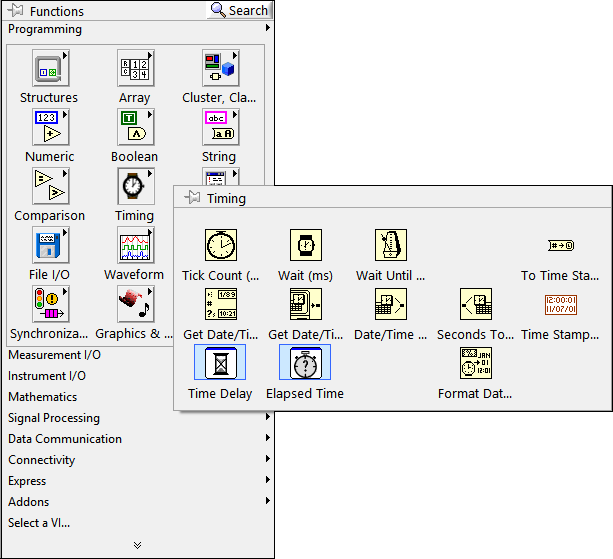Image resolution: width=613 pixels, height=559 pixels.
Task: Open the Numeric palette icon
Action: (x=50, y=127)
